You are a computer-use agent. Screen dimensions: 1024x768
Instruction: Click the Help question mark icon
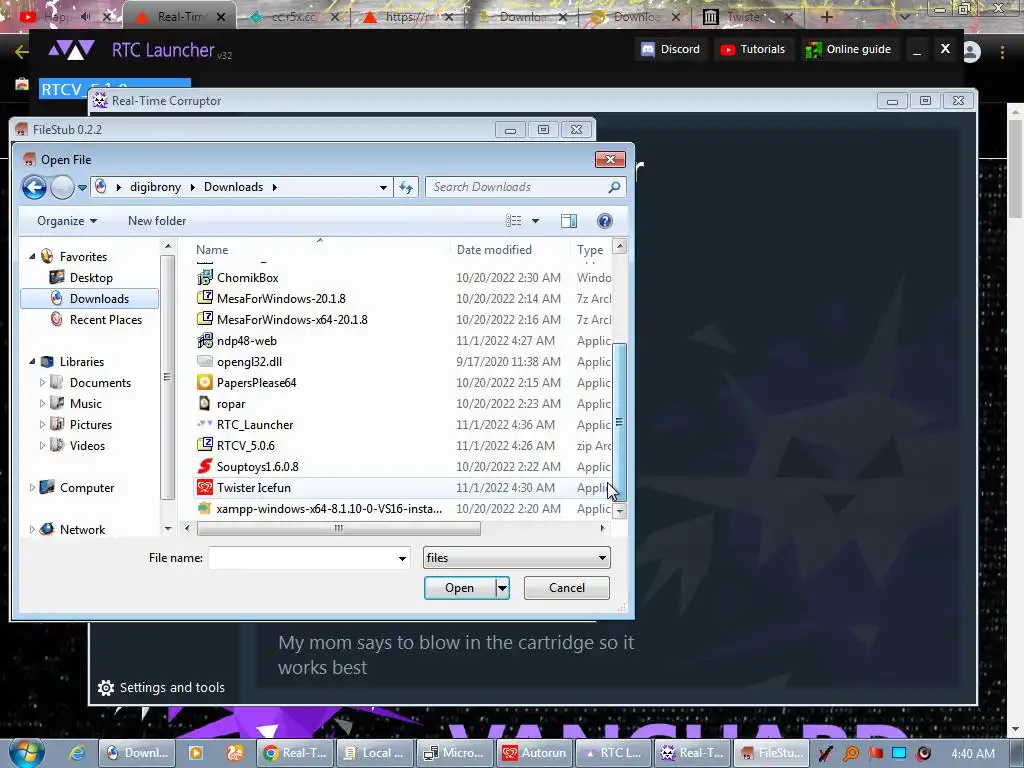pos(605,221)
